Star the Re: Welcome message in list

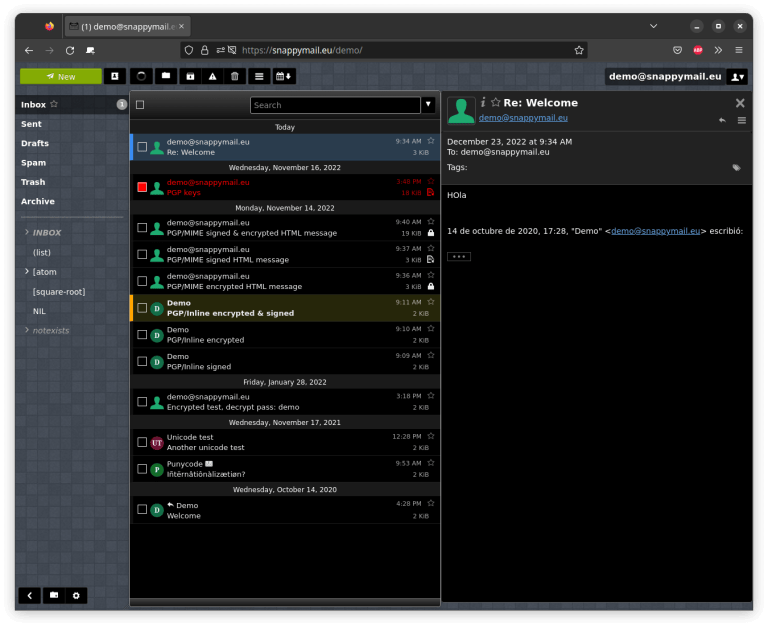(431, 141)
